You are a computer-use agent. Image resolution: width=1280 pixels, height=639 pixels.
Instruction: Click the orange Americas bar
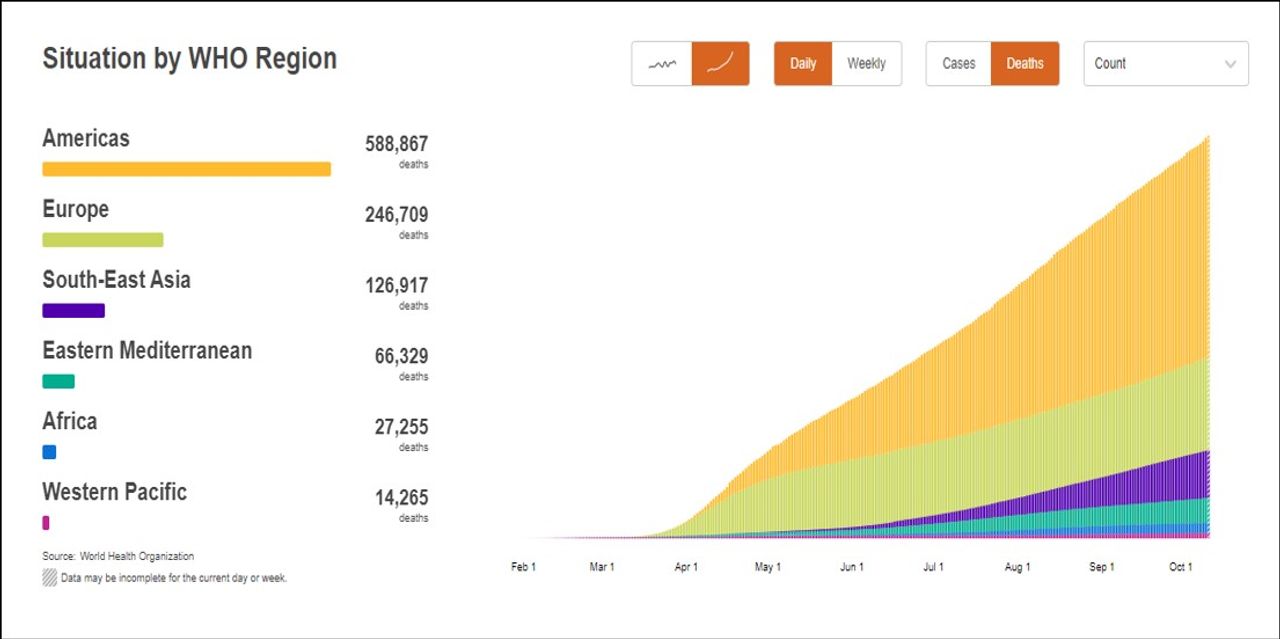click(x=186, y=169)
